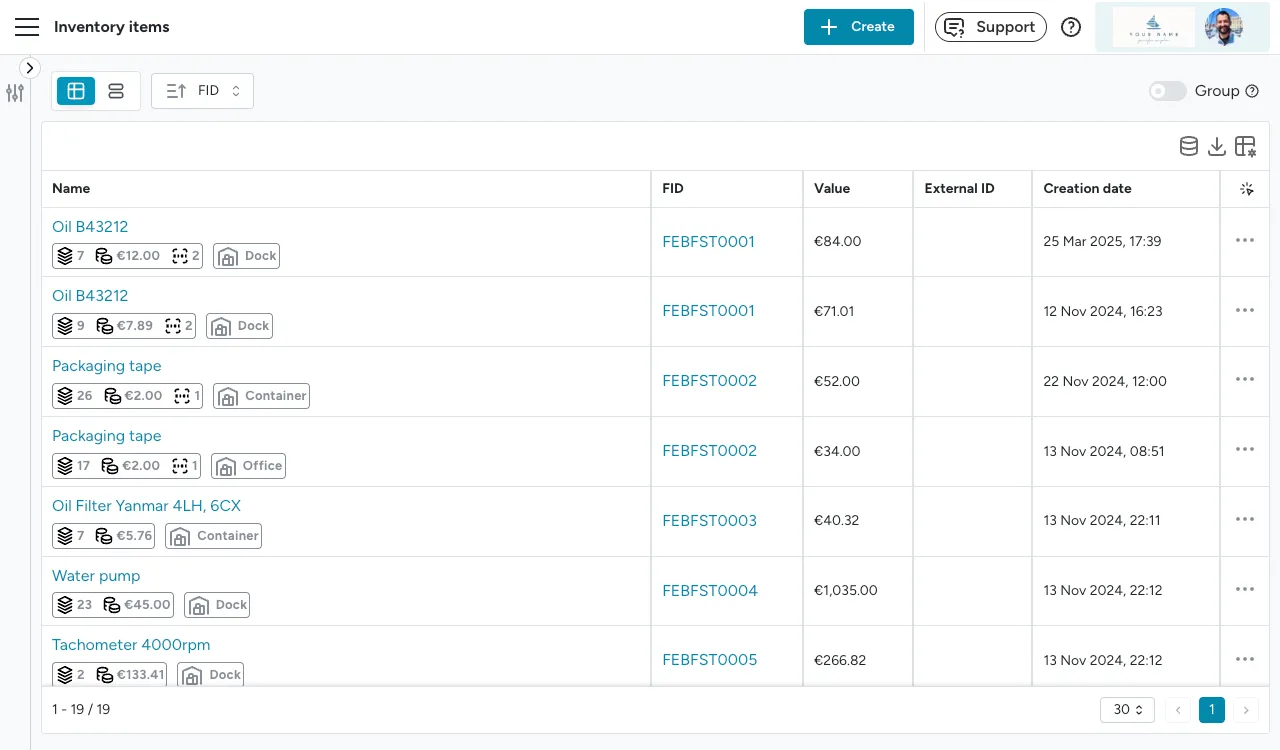Open table column settings icon
This screenshot has height=750, width=1280.
coord(1245,147)
